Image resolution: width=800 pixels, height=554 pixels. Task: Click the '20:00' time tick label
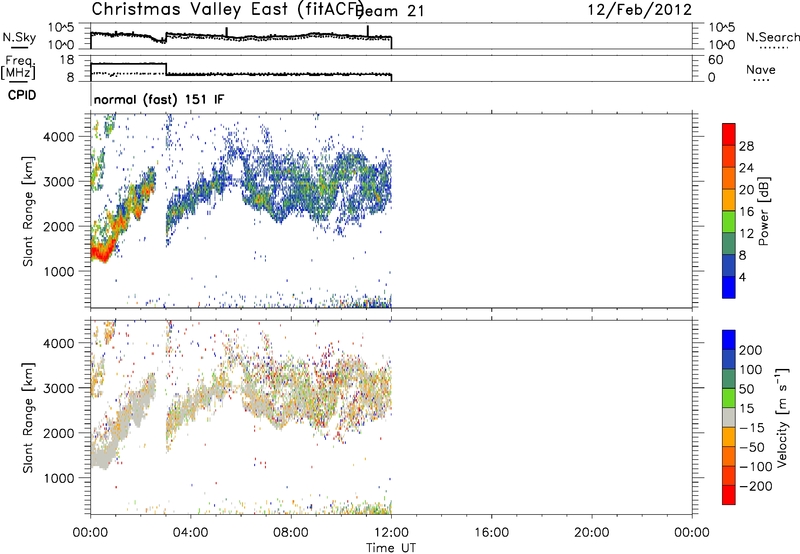click(592, 533)
